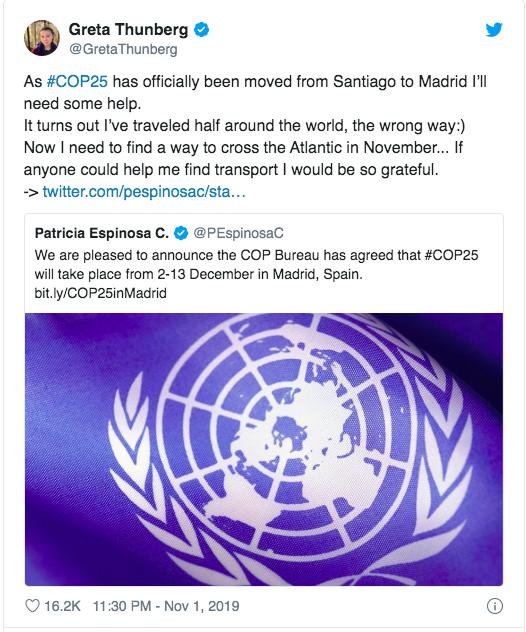Click Greta Thunberg's verified badge
This screenshot has height=632, width=526.
(202, 30)
